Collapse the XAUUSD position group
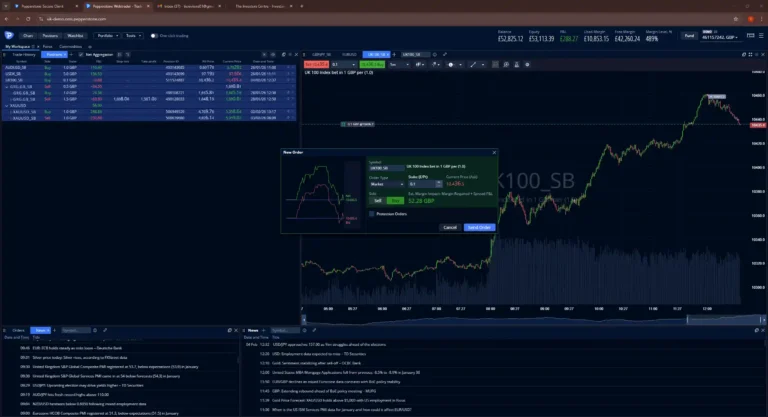 pos(7,105)
